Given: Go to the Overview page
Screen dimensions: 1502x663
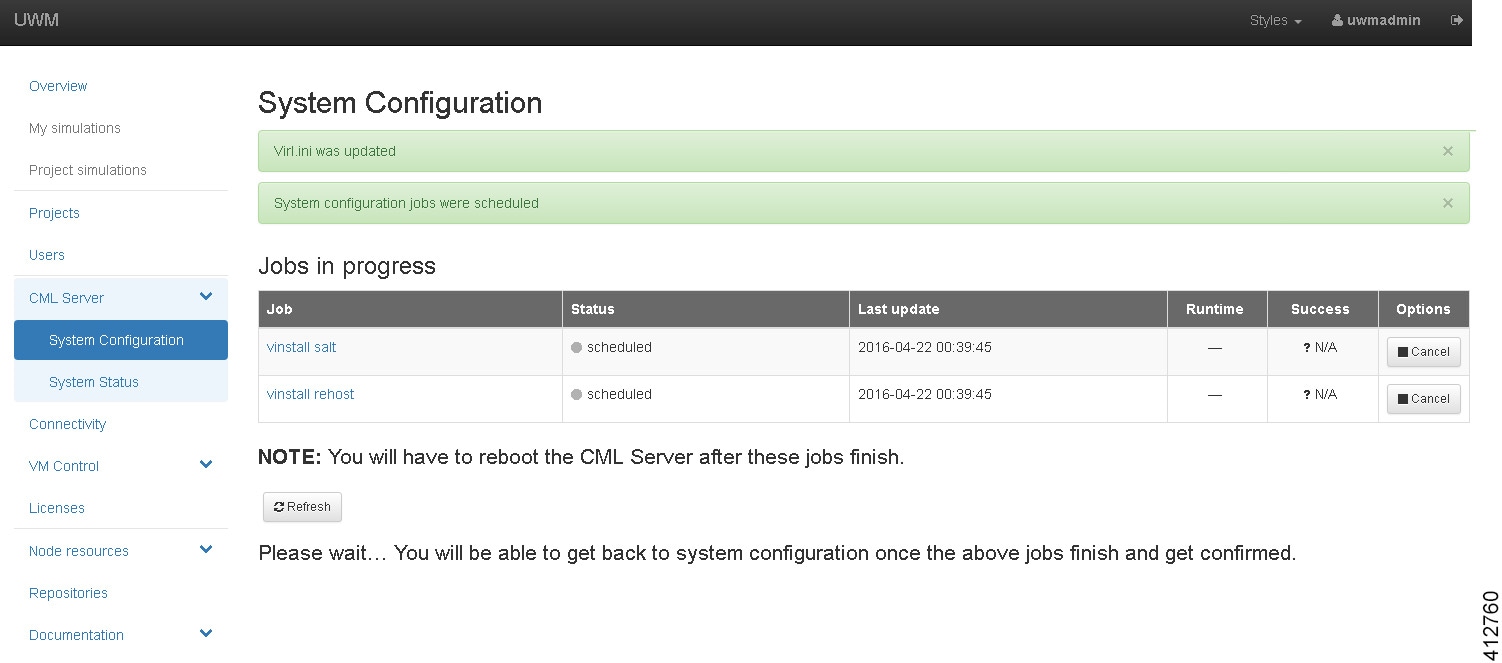Looking at the screenshot, I should point(58,86).
